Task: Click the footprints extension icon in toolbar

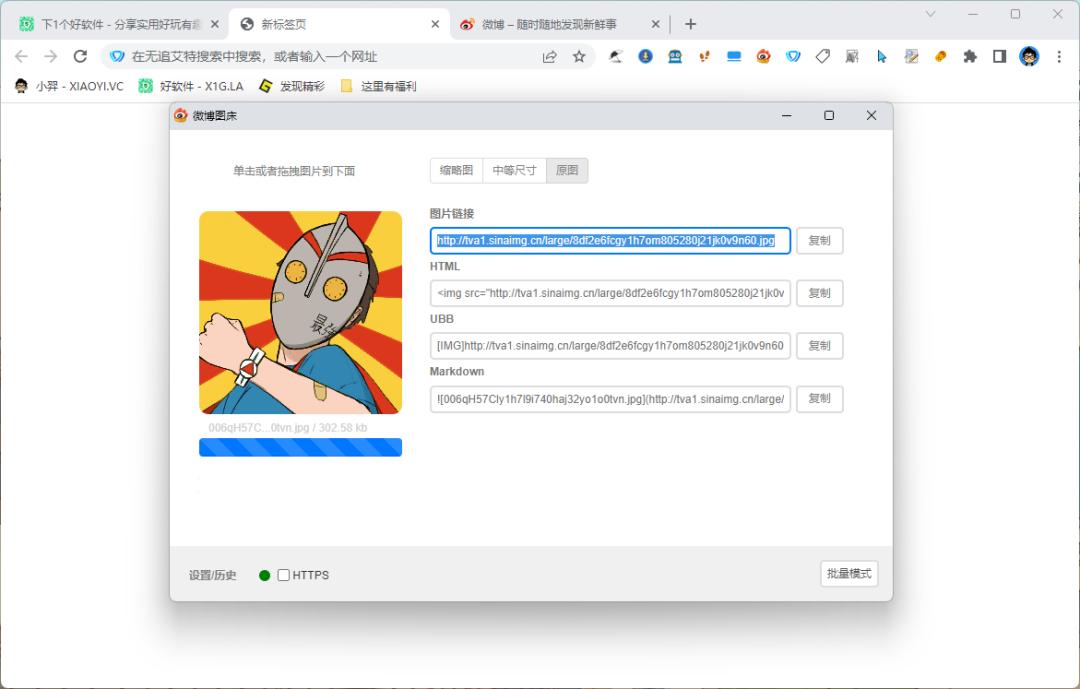Action: coord(705,56)
